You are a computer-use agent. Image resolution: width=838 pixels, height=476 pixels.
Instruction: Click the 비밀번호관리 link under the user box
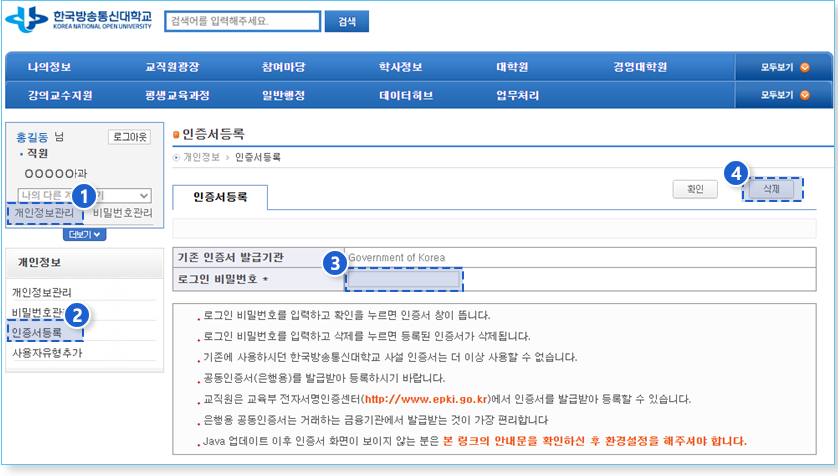123,213
